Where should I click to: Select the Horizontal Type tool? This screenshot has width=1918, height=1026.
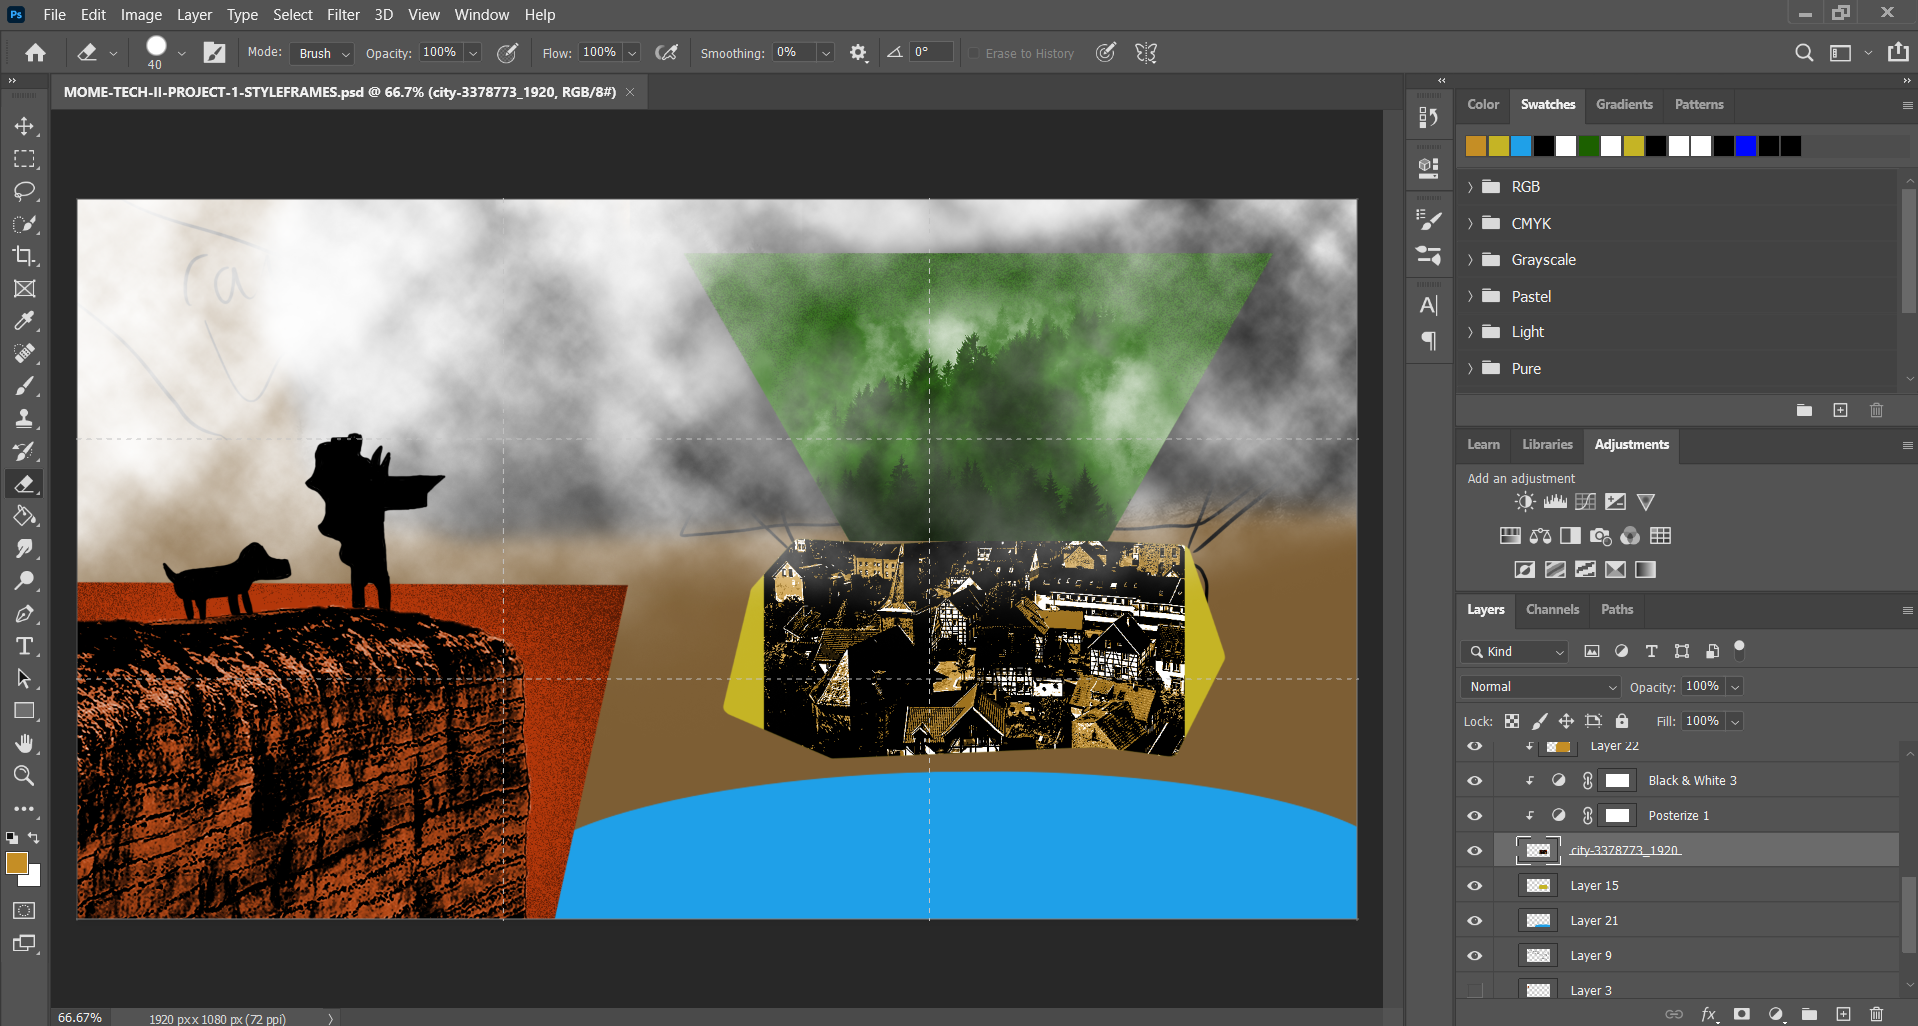click(x=24, y=646)
